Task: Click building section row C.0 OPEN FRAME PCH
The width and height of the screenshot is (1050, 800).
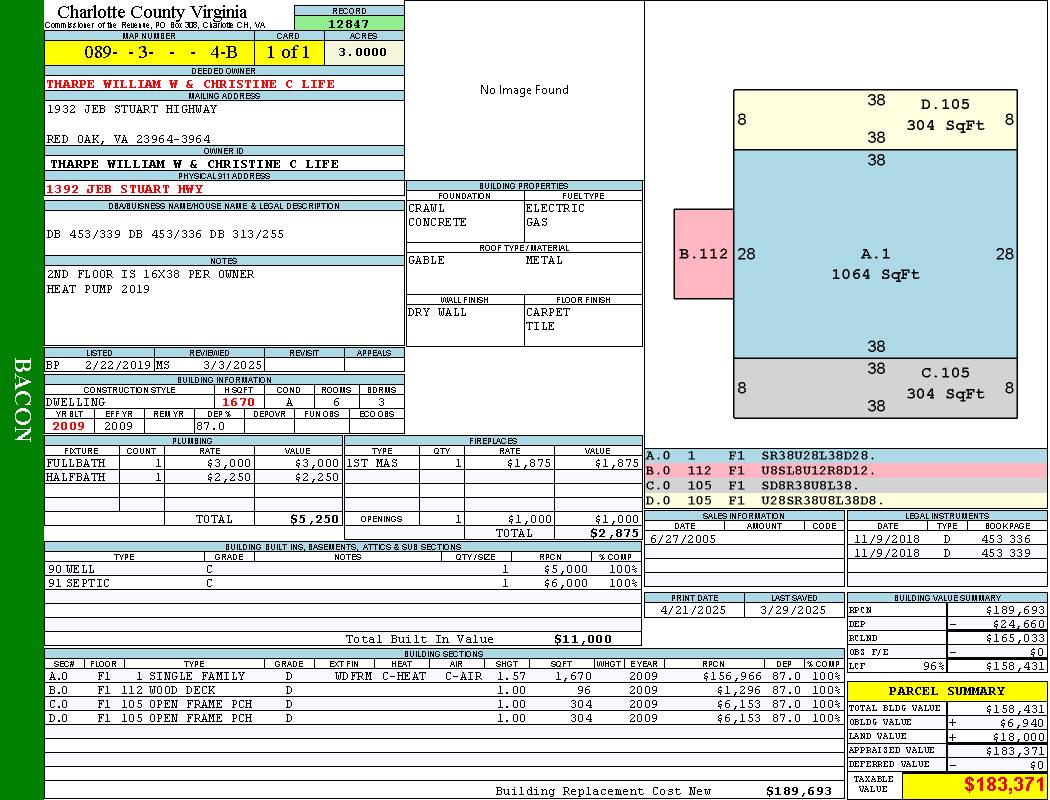Action: (x=444, y=704)
